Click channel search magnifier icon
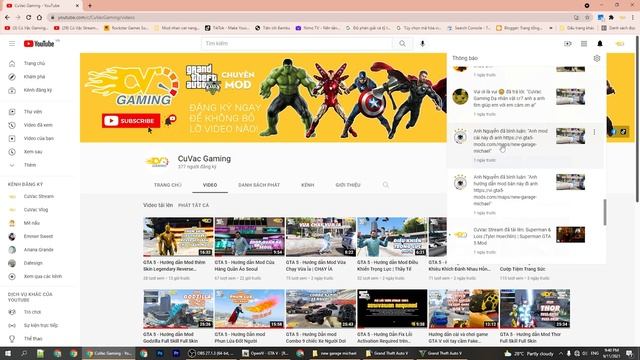This screenshot has height=360, width=640. tap(385, 185)
